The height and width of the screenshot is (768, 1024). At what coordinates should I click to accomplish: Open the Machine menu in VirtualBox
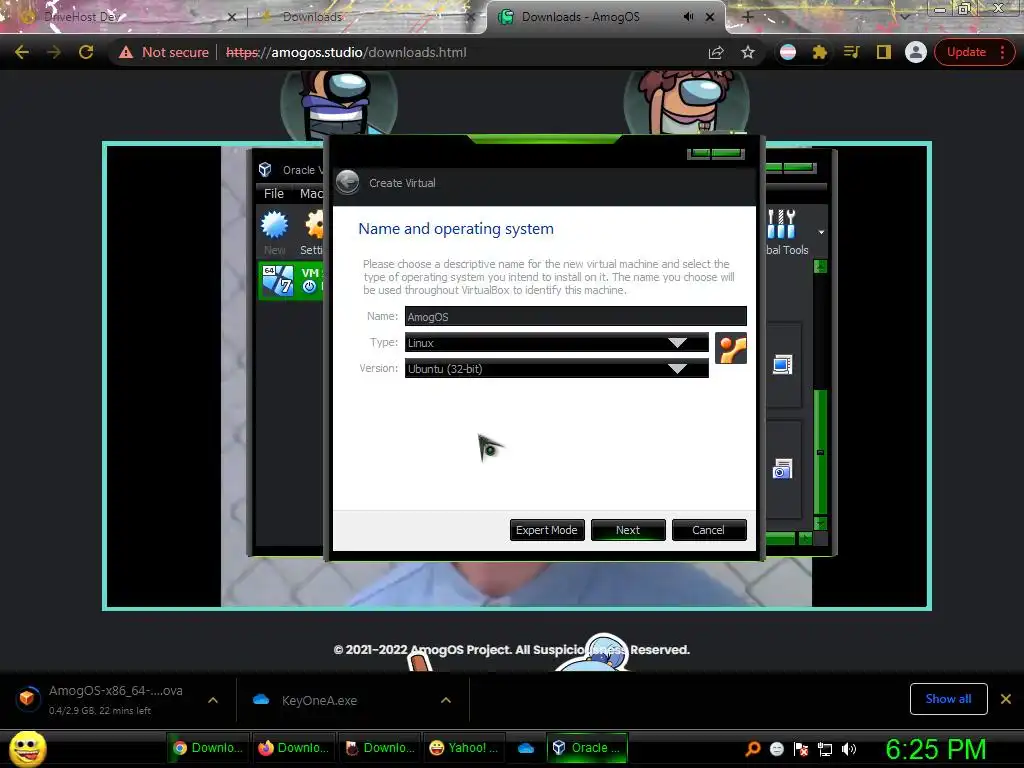(311, 193)
